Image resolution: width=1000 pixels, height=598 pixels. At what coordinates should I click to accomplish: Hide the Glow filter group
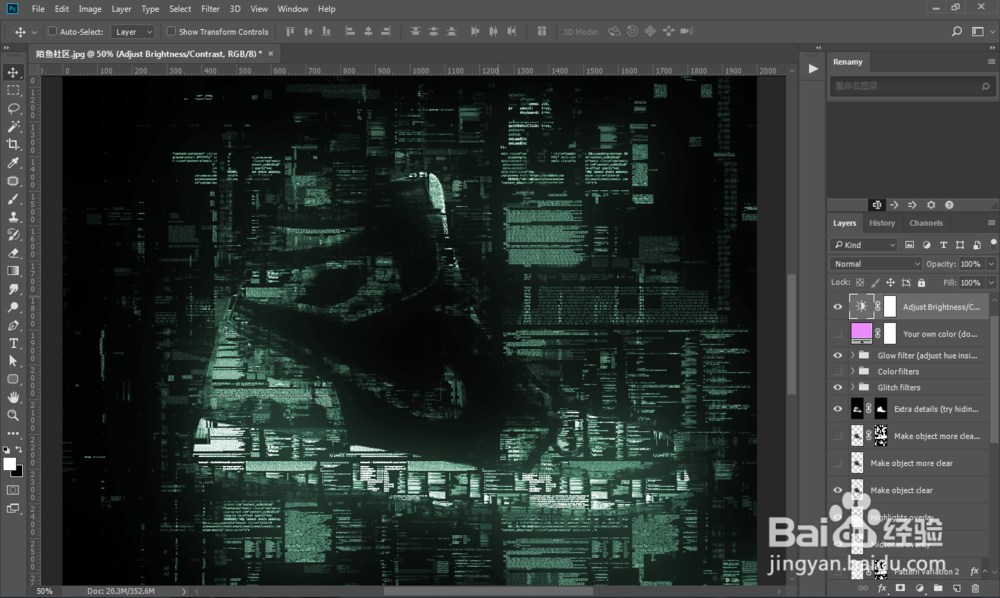click(x=837, y=356)
